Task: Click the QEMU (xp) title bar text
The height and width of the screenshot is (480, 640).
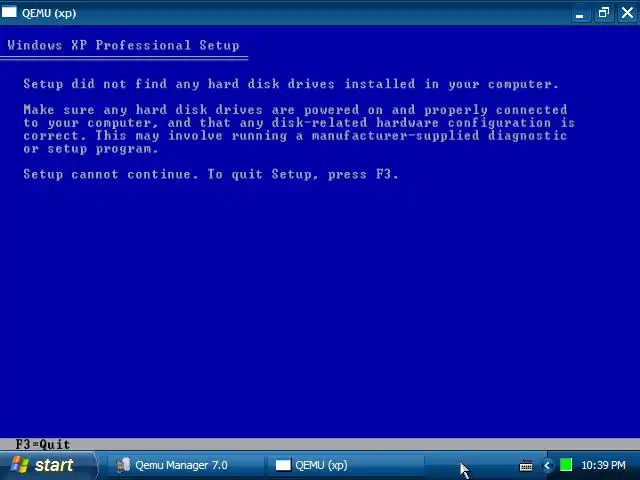Action: point(49,13)
